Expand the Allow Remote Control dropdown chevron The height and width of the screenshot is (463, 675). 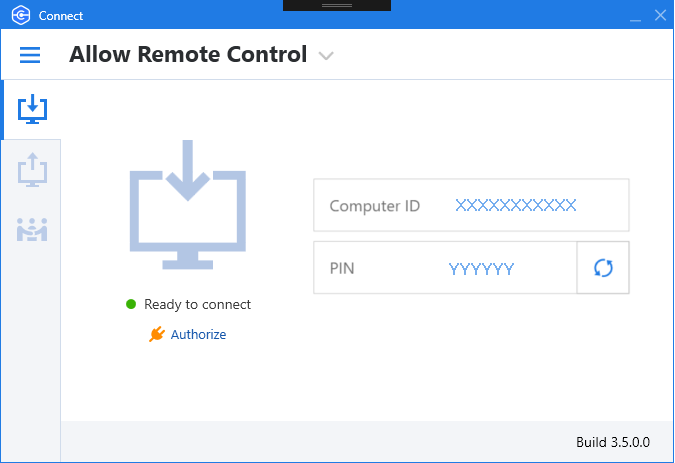click(x=326, y=56)
